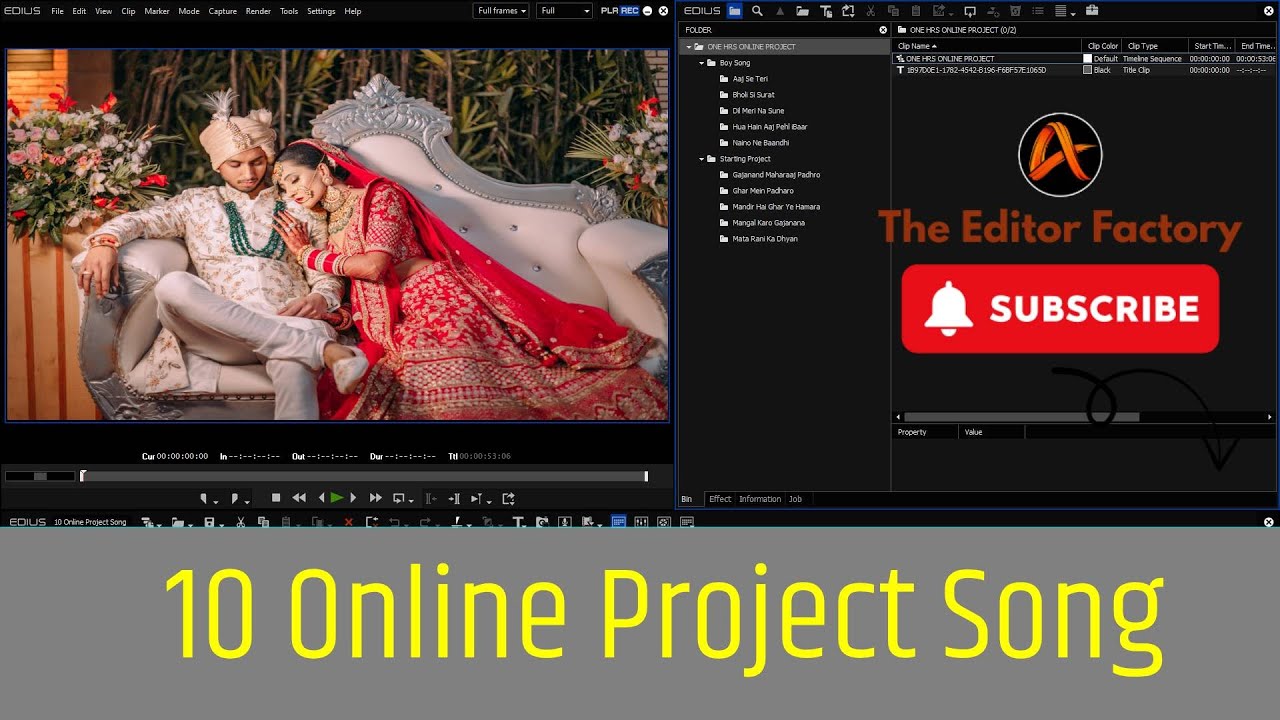This screenshot has width=1280, height=720.
Task: Click Ripple Delete icon in timeline toolbar
Action: [x=372, y=522]
